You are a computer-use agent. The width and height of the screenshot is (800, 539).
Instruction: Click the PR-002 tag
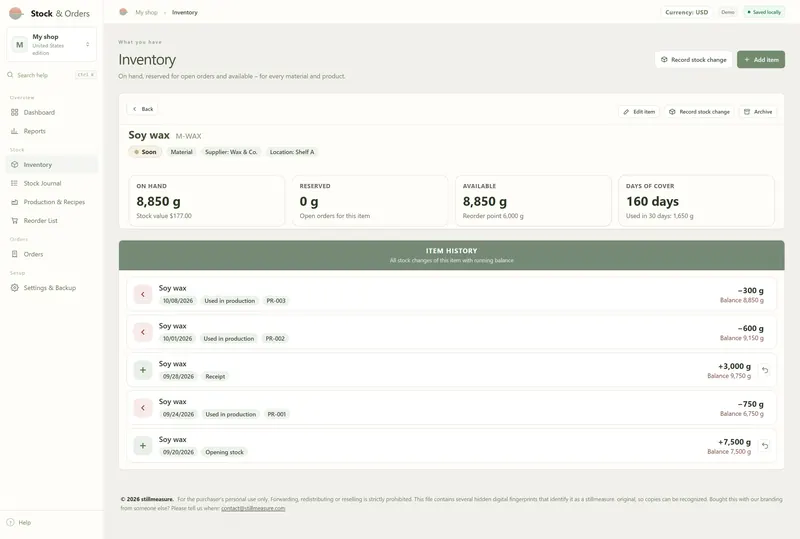[x=275, y=339]
